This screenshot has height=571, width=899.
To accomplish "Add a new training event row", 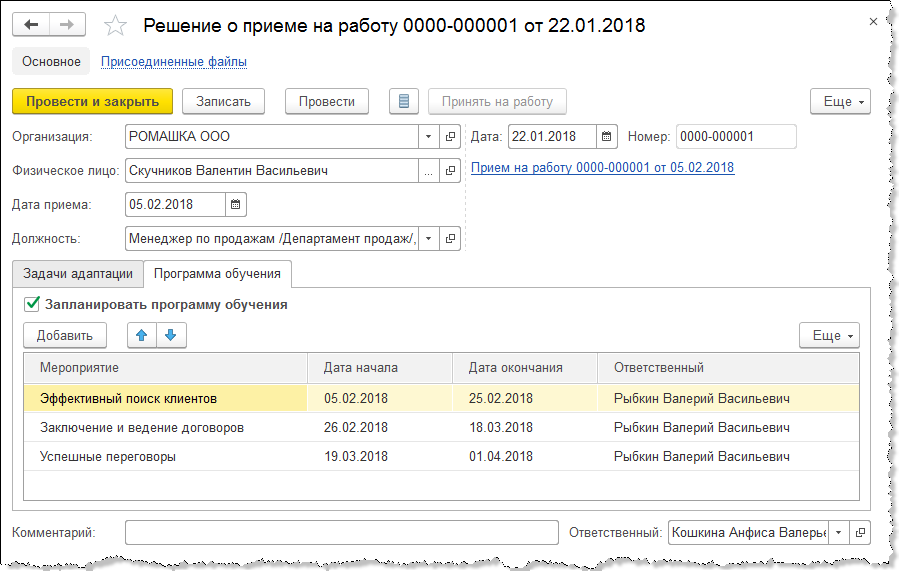I will click(65, 335).
